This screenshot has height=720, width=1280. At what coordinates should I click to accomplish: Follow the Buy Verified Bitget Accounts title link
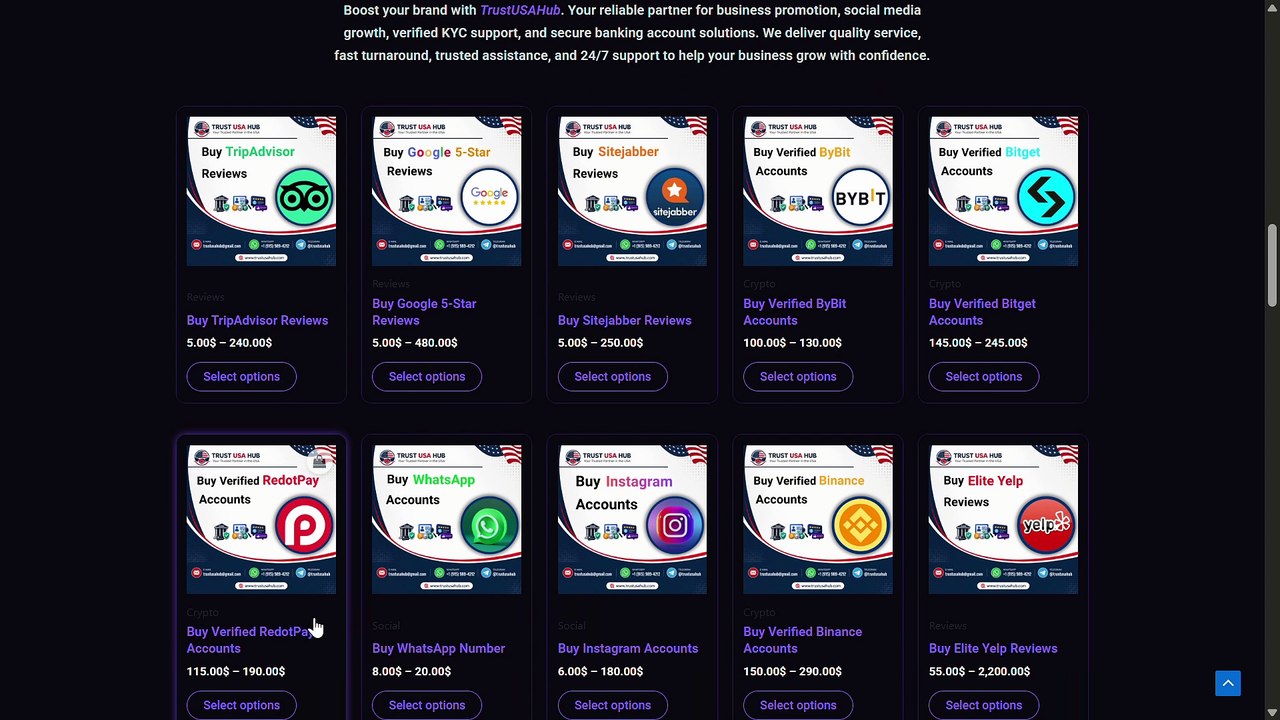point(982,312)
